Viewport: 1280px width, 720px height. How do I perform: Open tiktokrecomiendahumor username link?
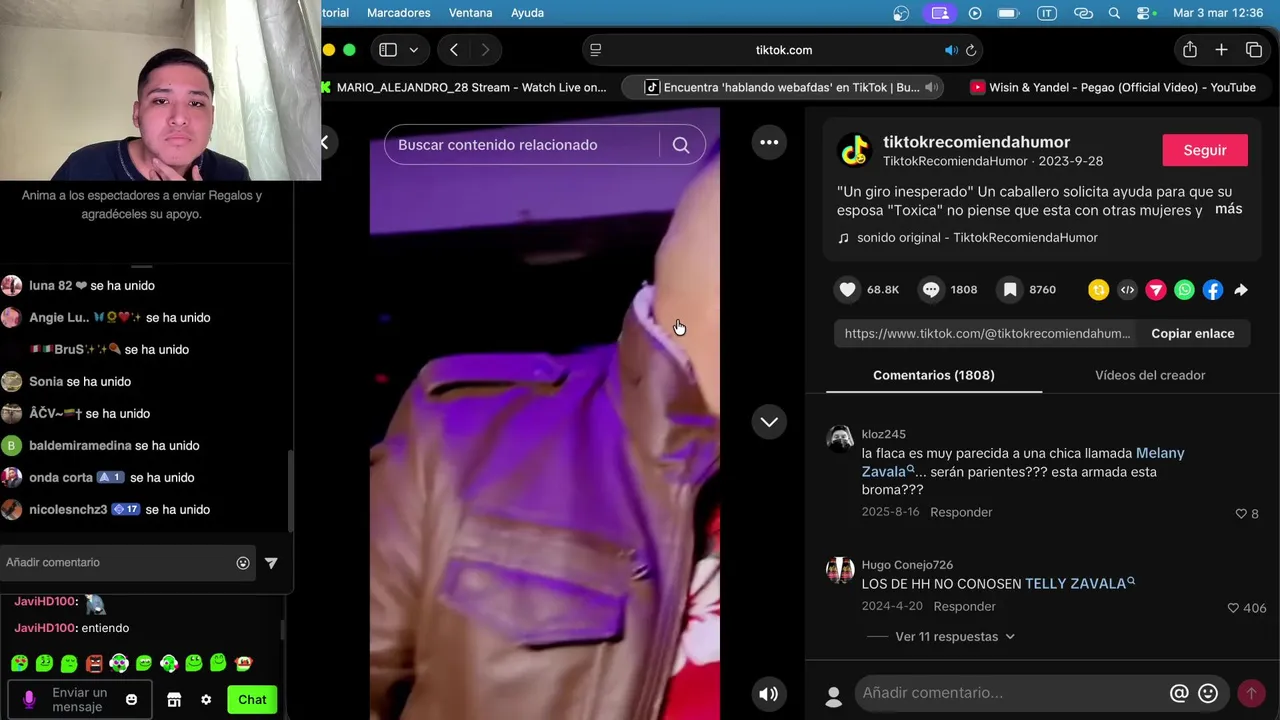click(x=976, y=142)
